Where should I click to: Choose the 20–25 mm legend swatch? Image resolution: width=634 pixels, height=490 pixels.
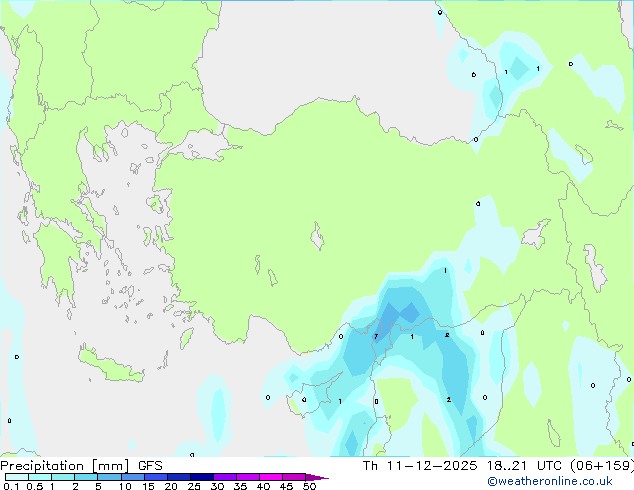(x=178, y=477)
